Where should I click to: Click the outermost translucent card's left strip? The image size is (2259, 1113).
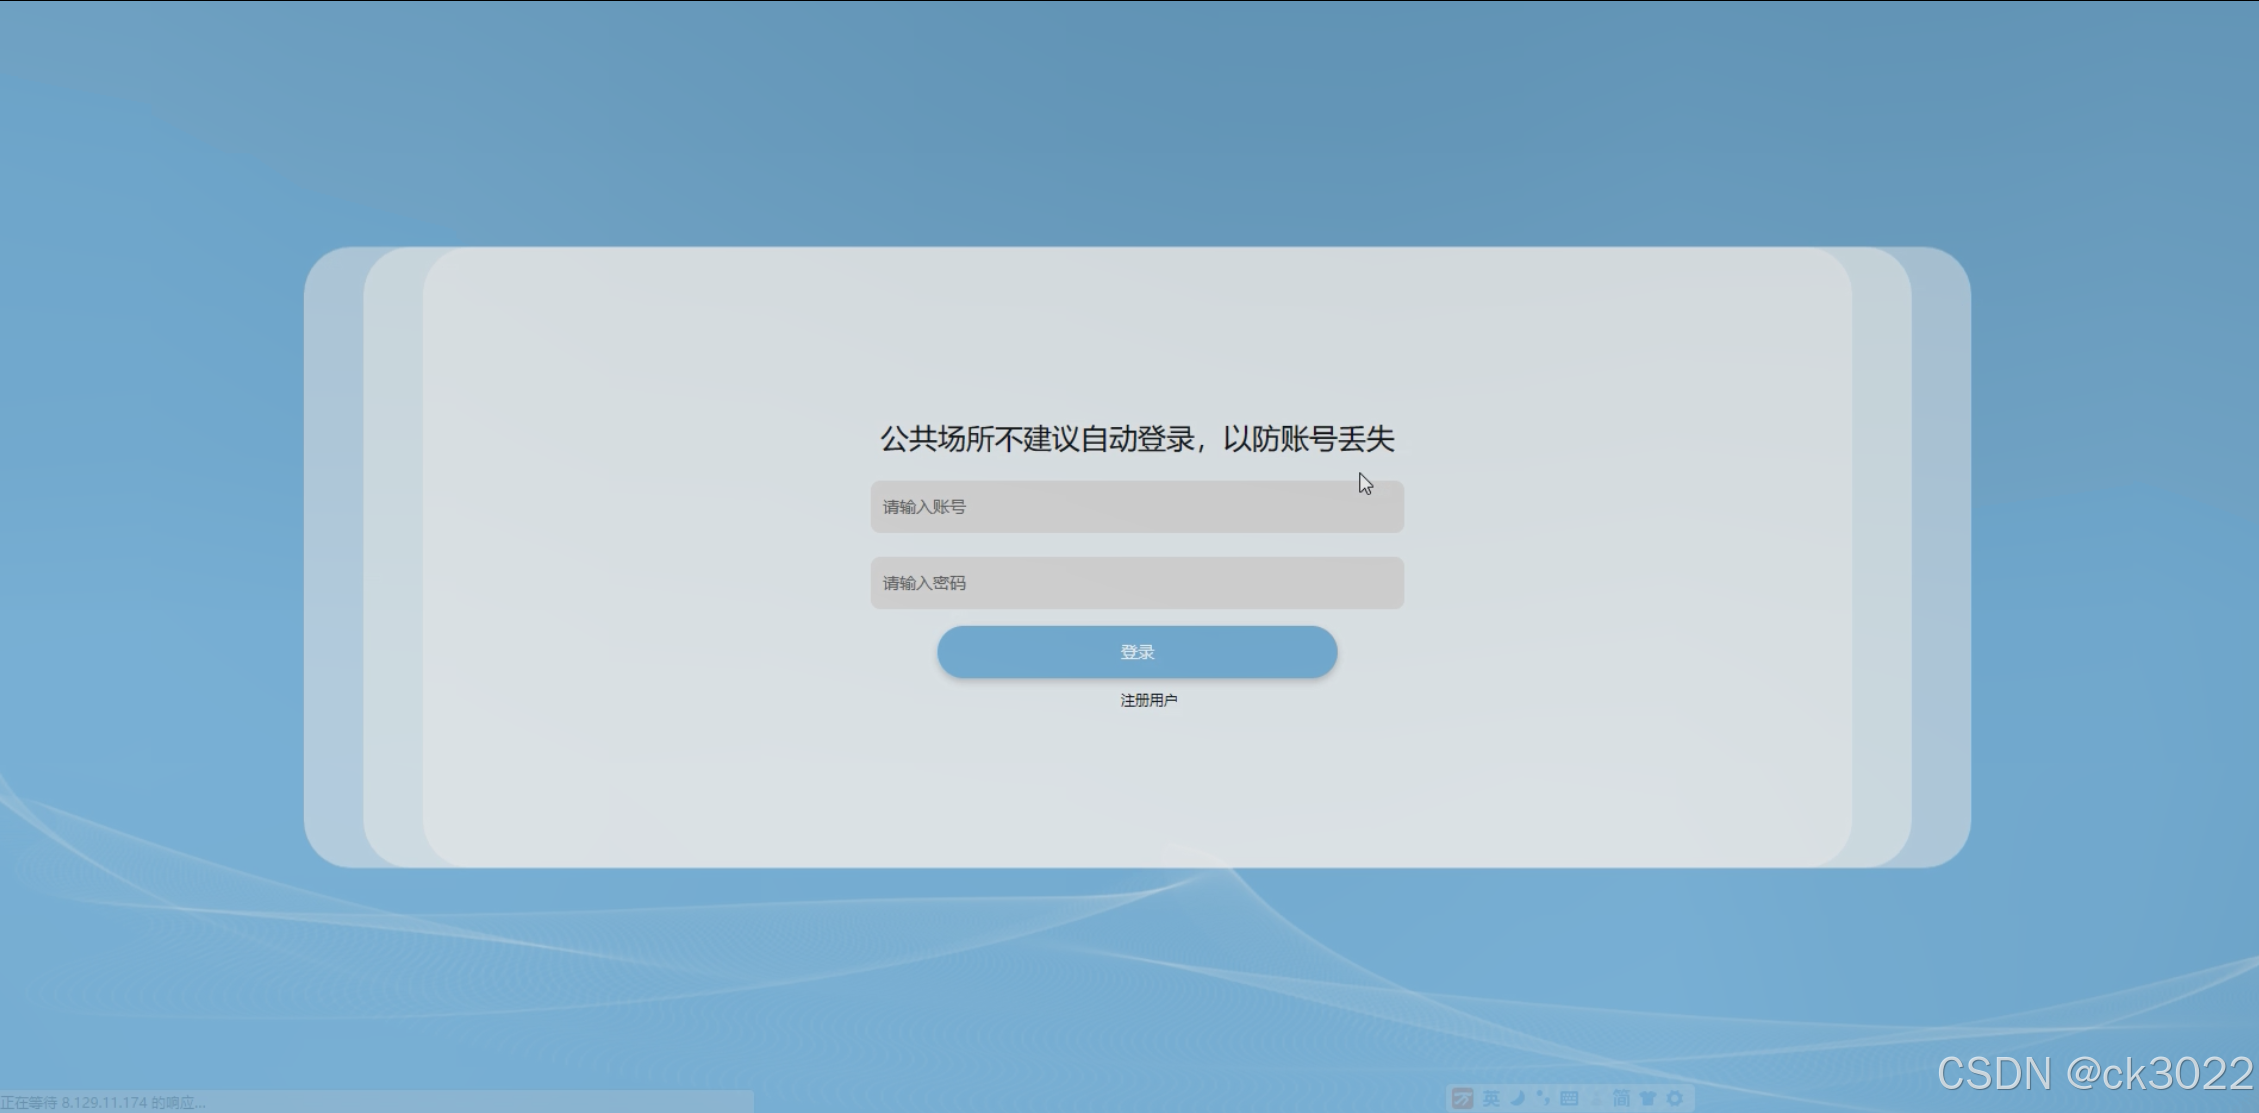(333, 557)
